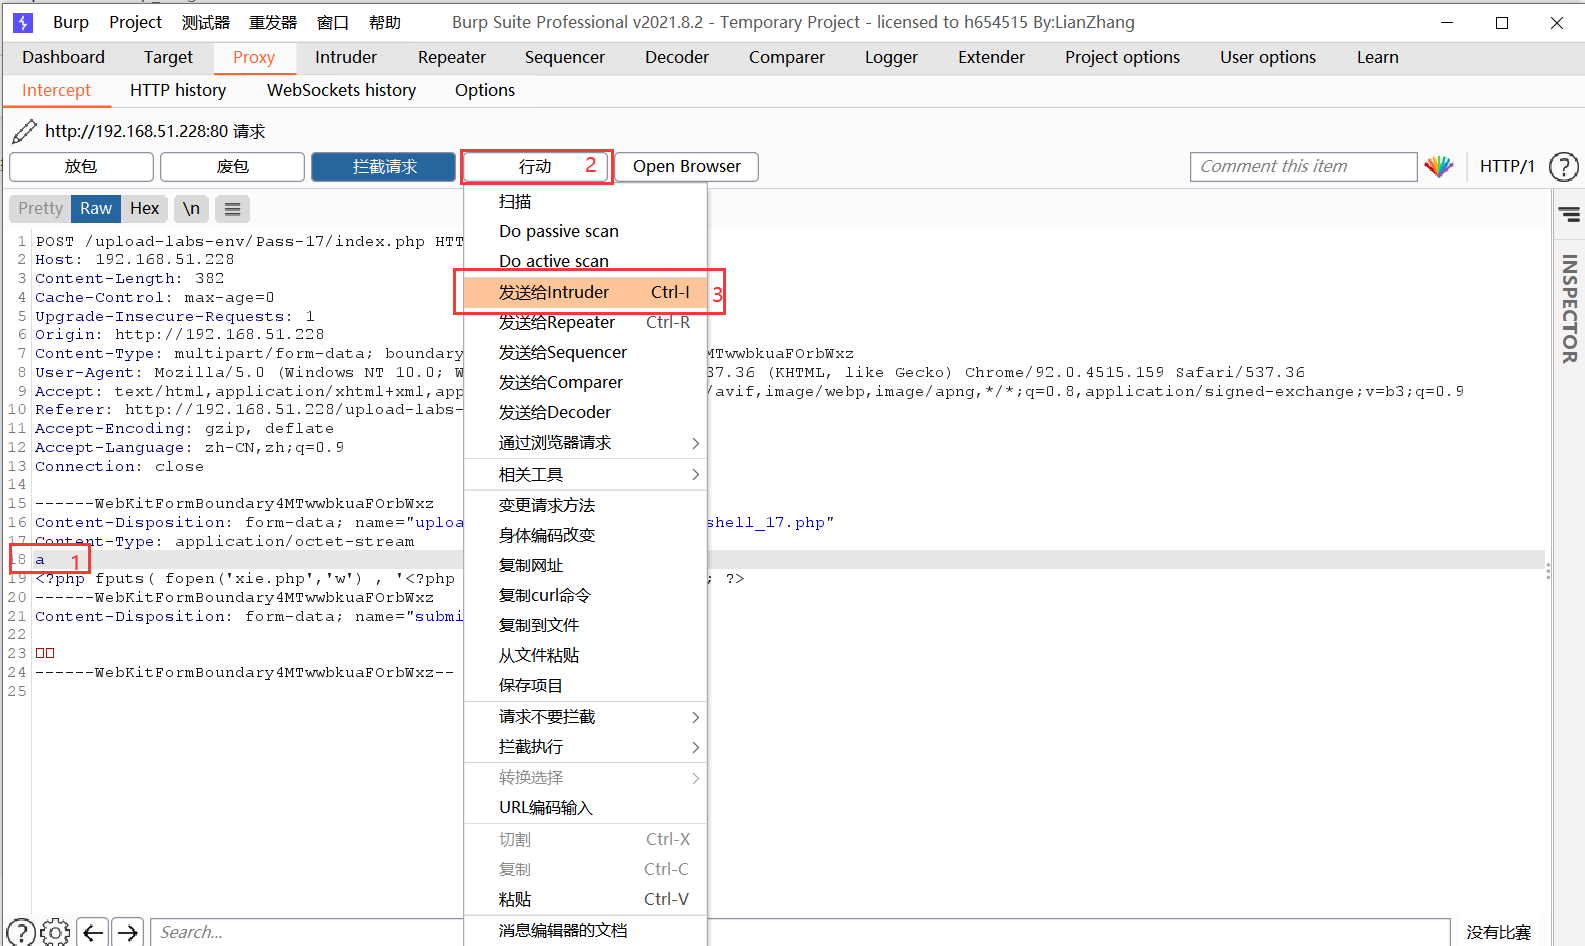Select 复制网址 menu item
The image size is (1585, 946).
585,565
